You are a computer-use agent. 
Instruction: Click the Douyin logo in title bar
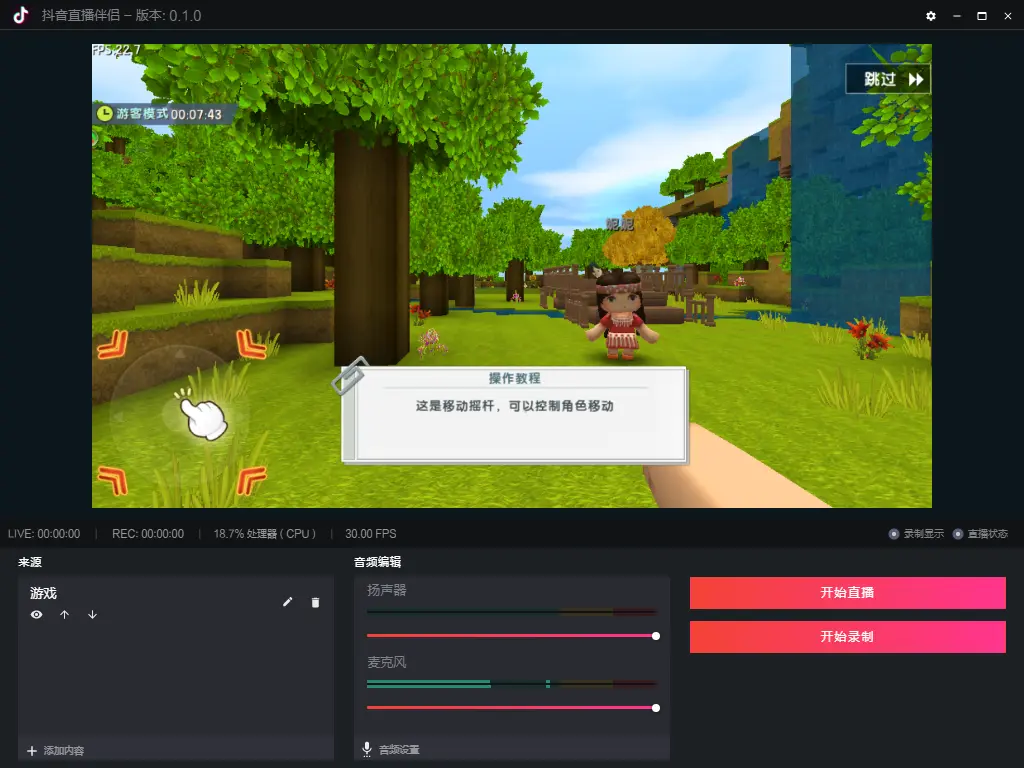point(21,15)
